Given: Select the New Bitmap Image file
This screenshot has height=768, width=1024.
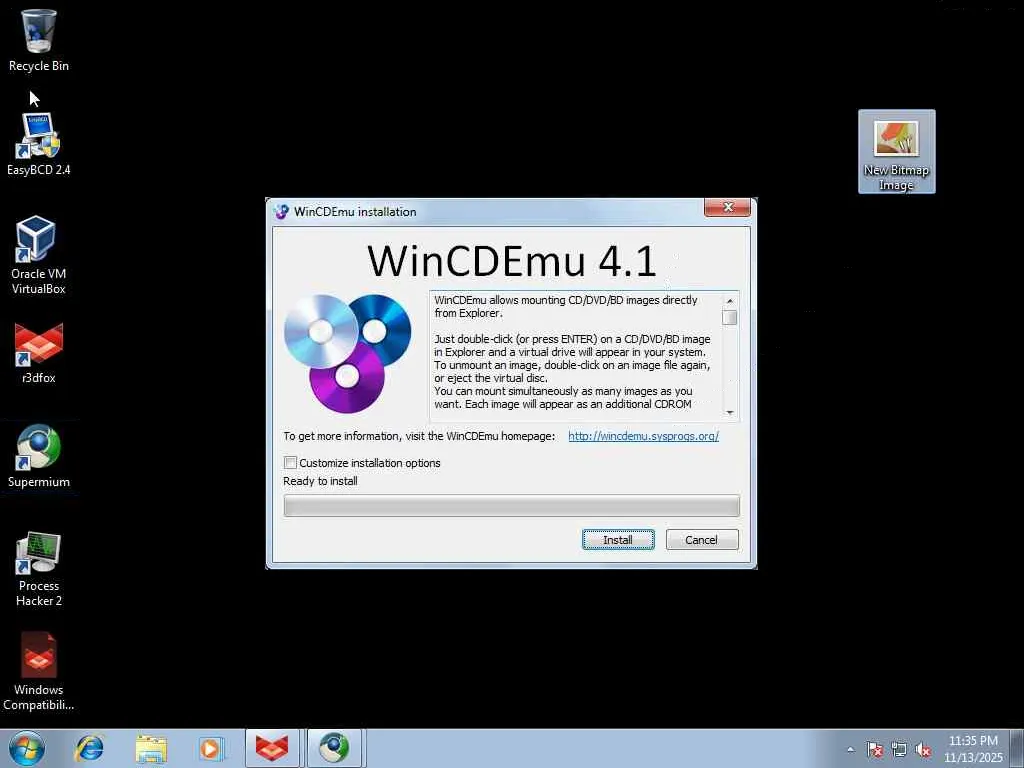Looking at the screenshot, I should tap(896, 152).
